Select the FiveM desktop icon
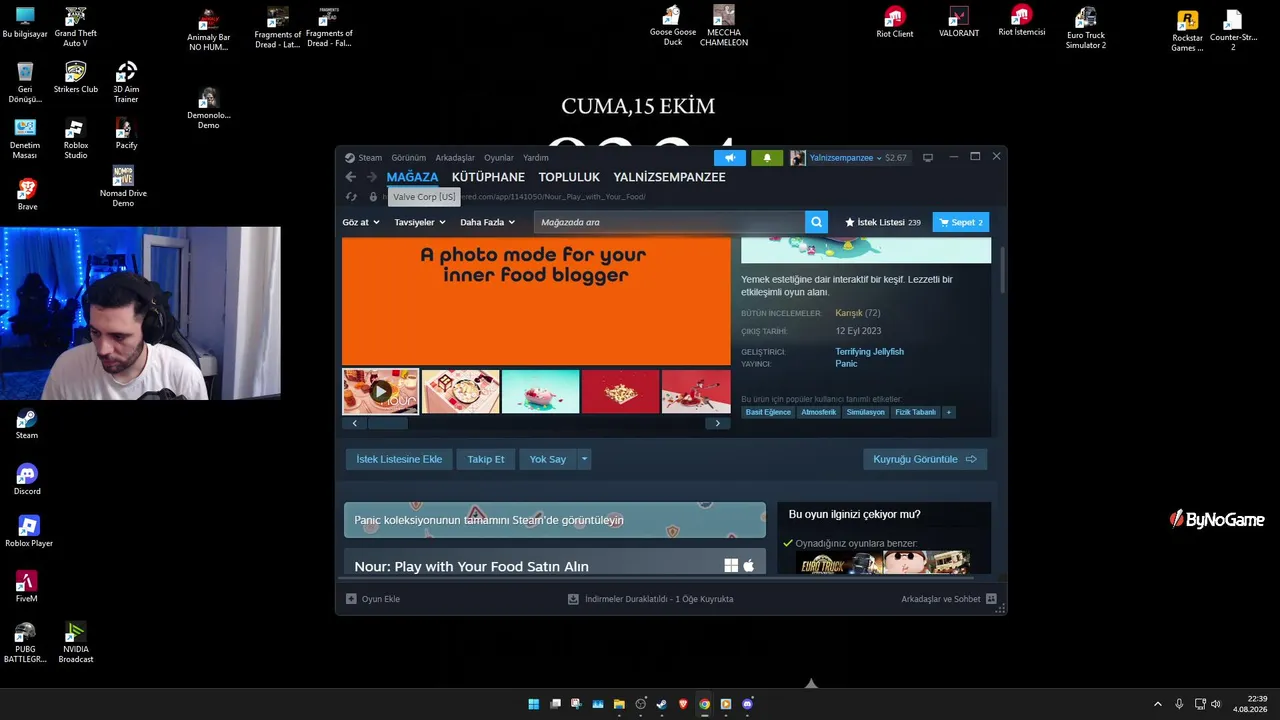Image resolution: width=1280 pixels, height=720 pixels. (27, 587)
